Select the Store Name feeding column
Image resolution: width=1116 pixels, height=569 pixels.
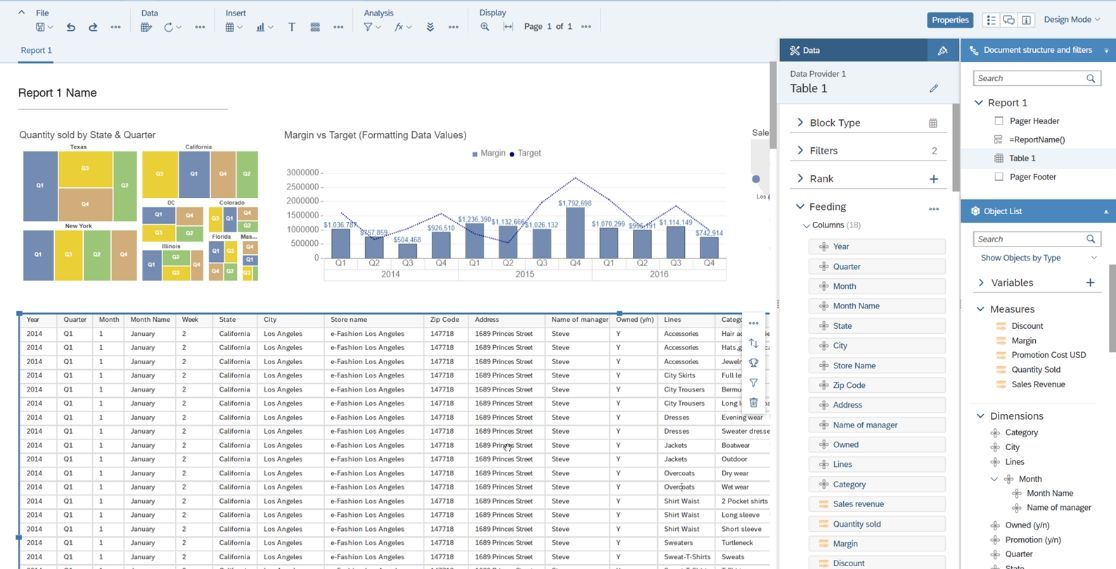877,365
